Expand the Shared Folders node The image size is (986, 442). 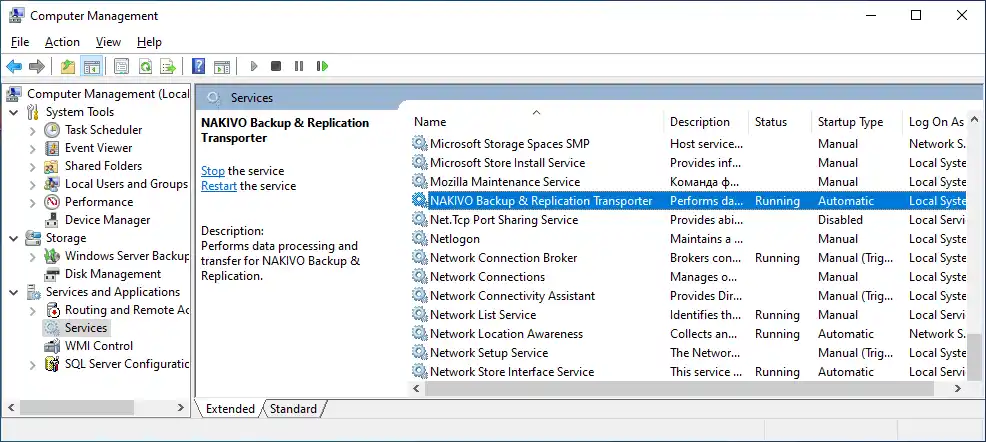33,167
